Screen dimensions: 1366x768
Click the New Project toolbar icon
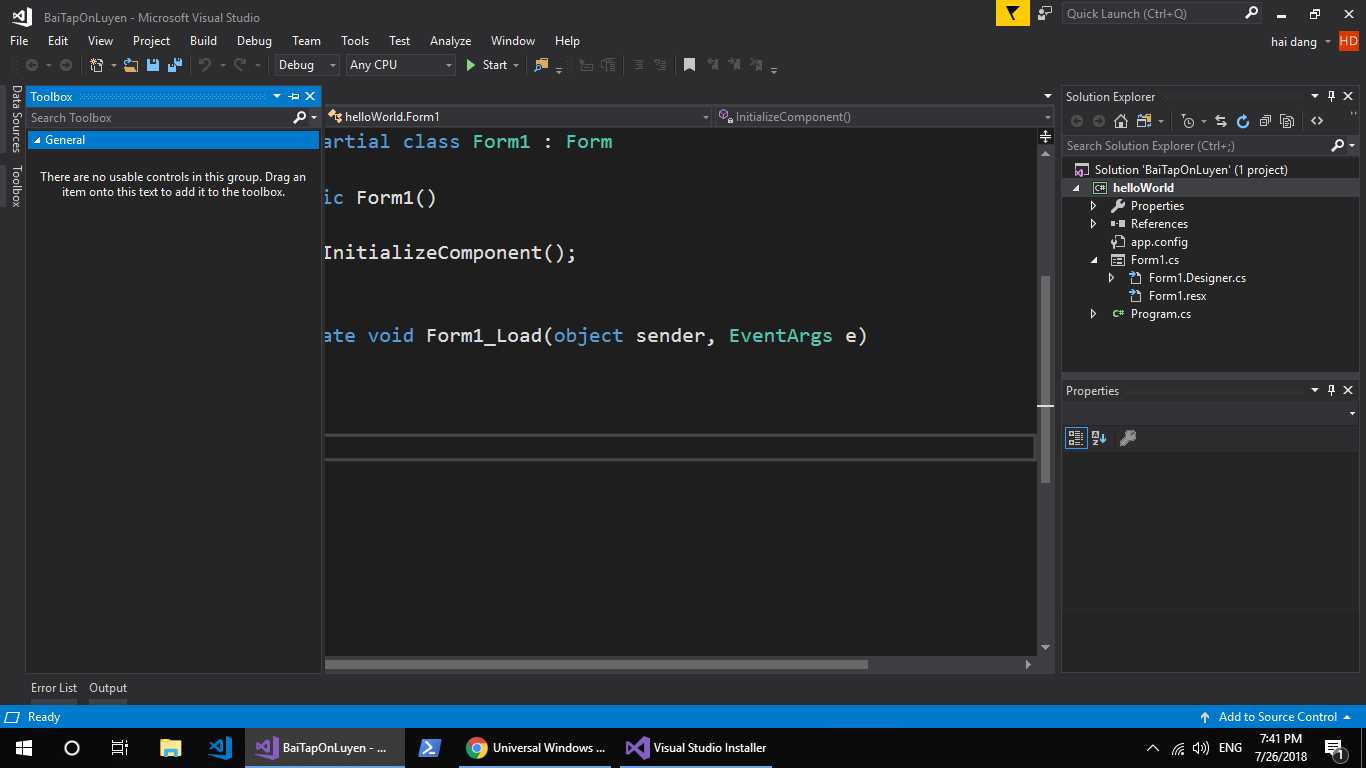pos(97,65)
